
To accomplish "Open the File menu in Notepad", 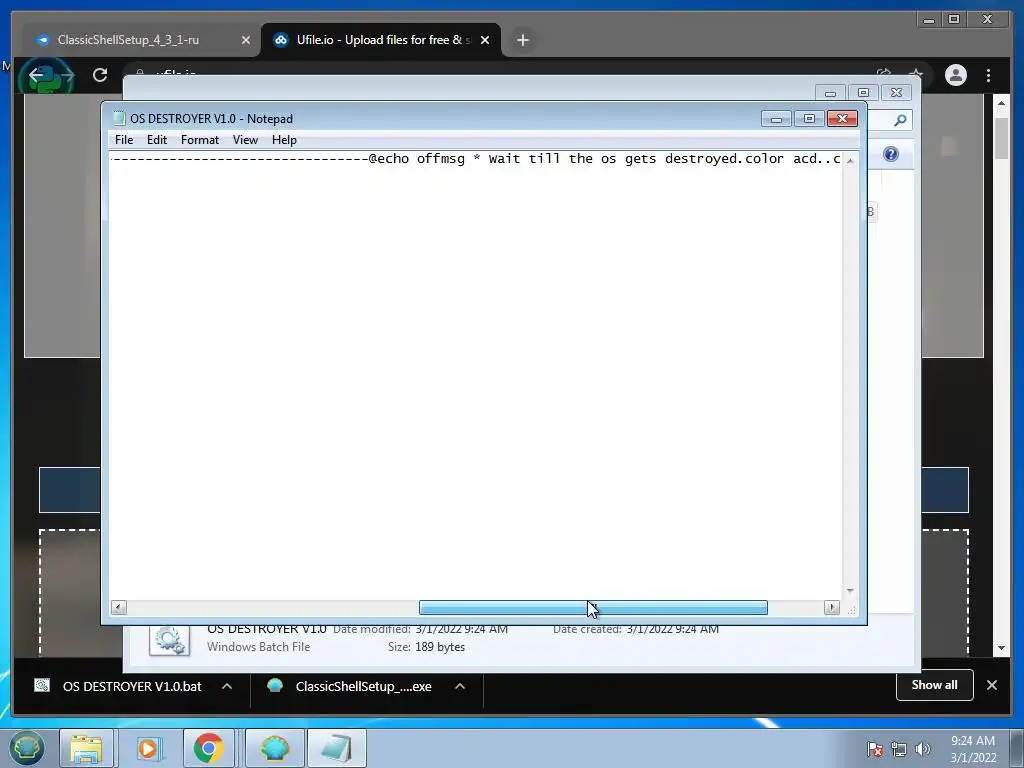I will click(x=123, y=140).
